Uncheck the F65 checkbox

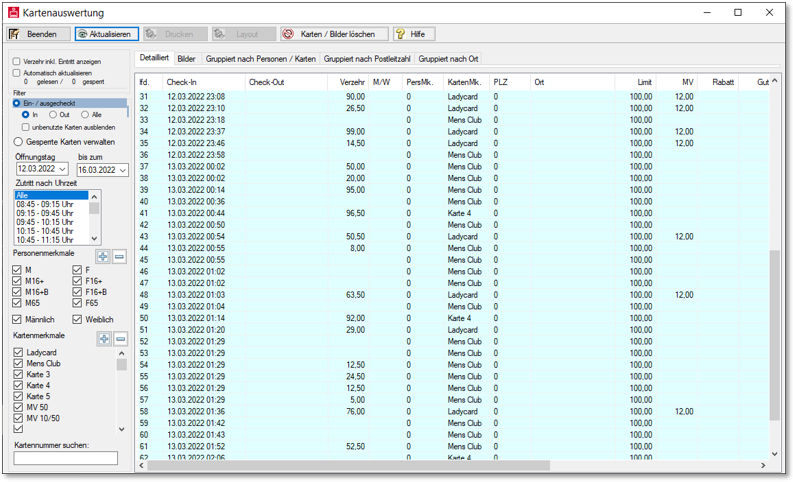pyautogui.click(x=77, y=303)
